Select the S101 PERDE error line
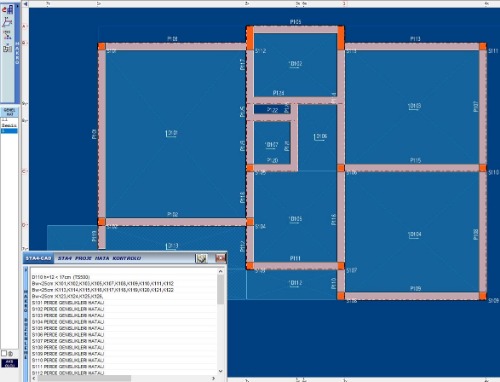The height and width of the screenshot is (382, 500). [x=68, y=303]
